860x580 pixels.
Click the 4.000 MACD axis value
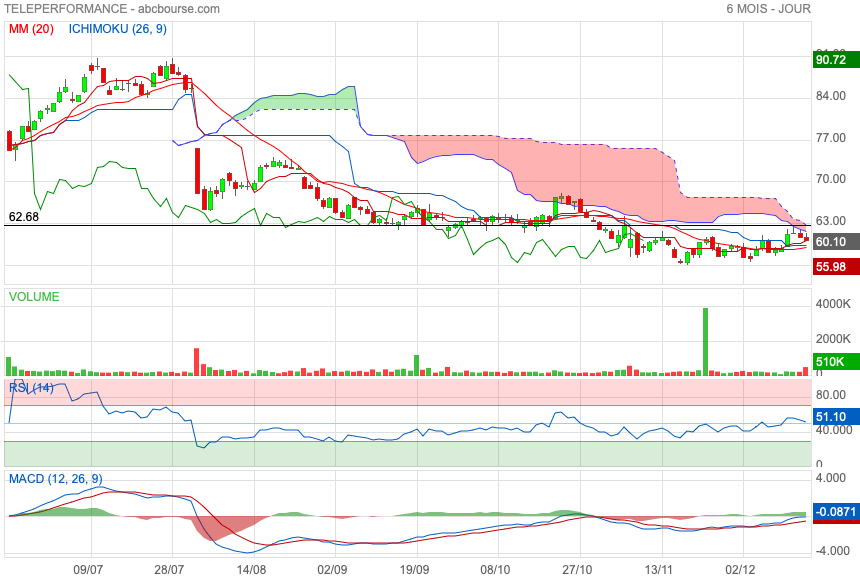830,478
